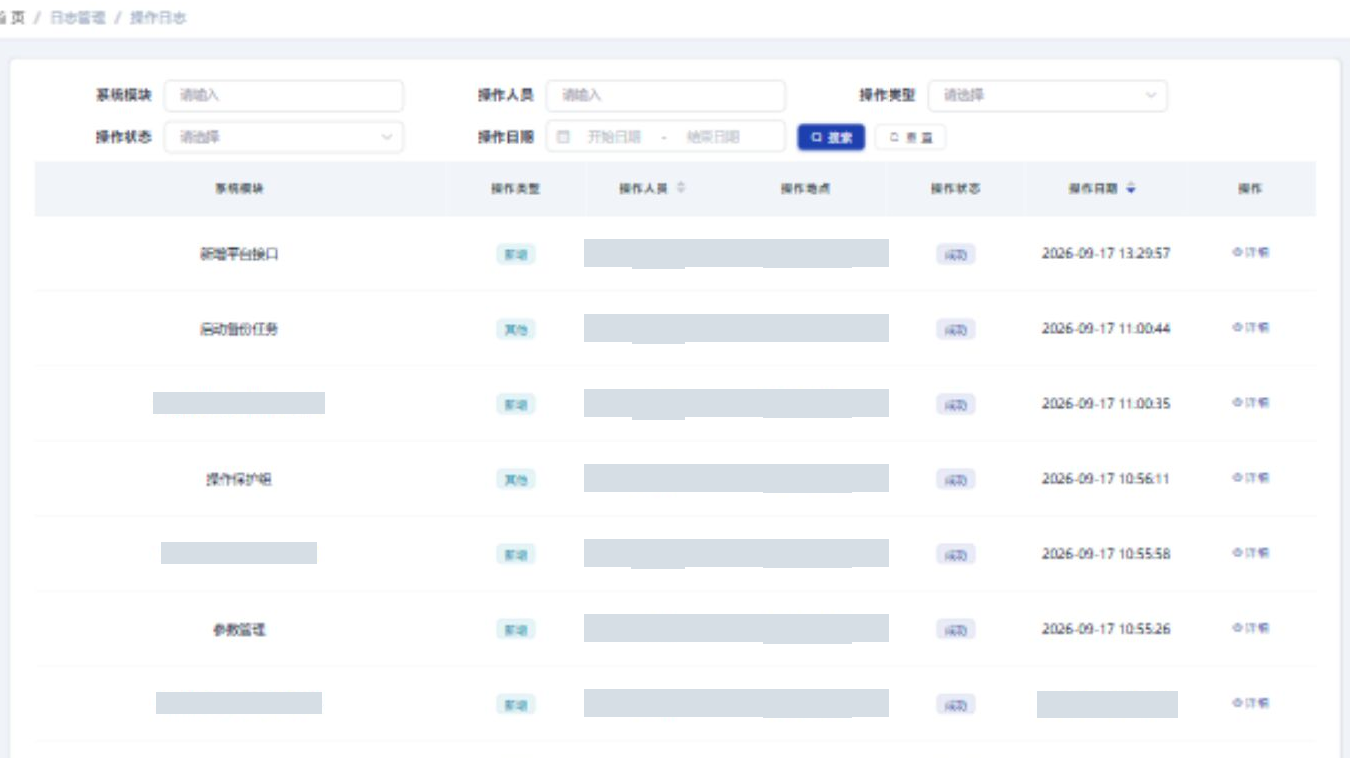Image resolution: width=1350 pixels, height=758 pixels.
Task: Click the 操作地点 column header
Action: click(x=806, y=188)
